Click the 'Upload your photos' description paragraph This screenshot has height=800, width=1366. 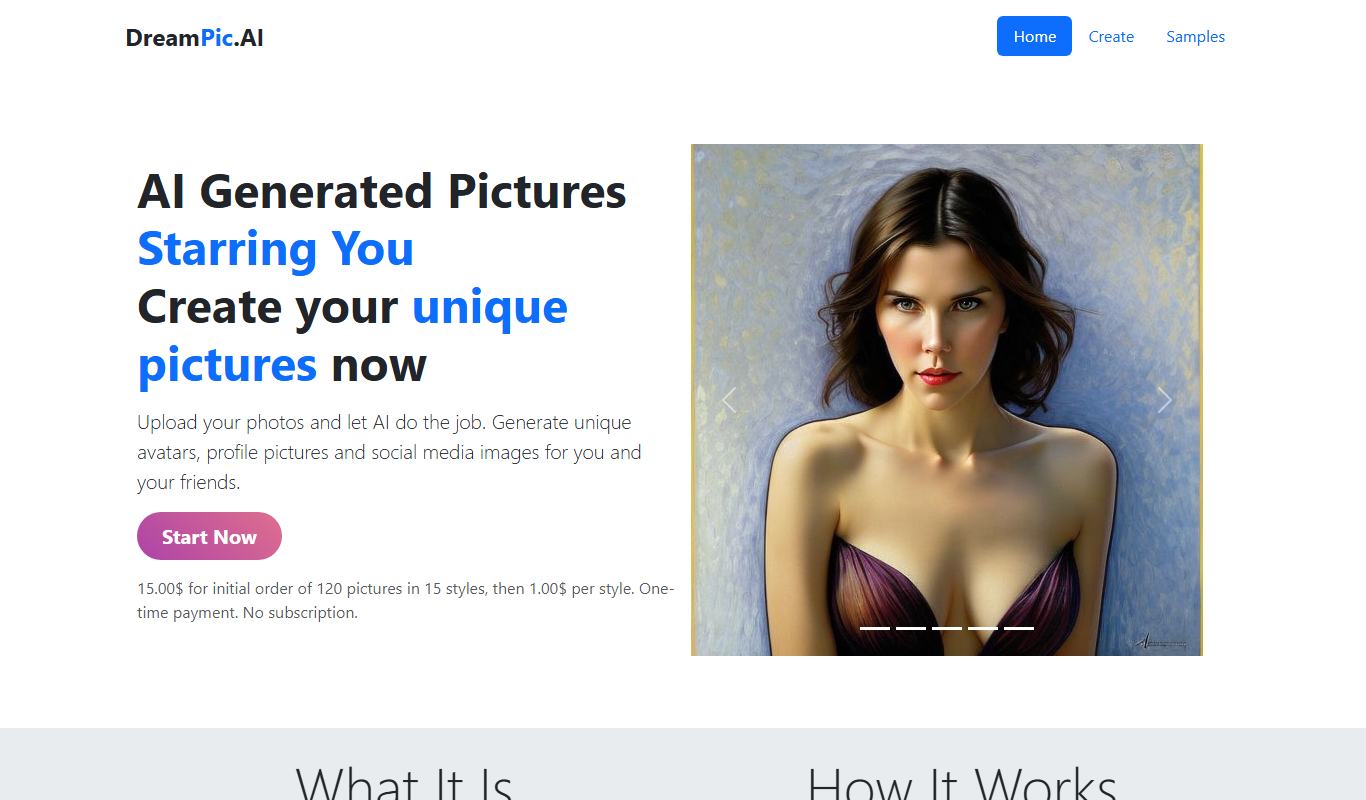(390, 452)
